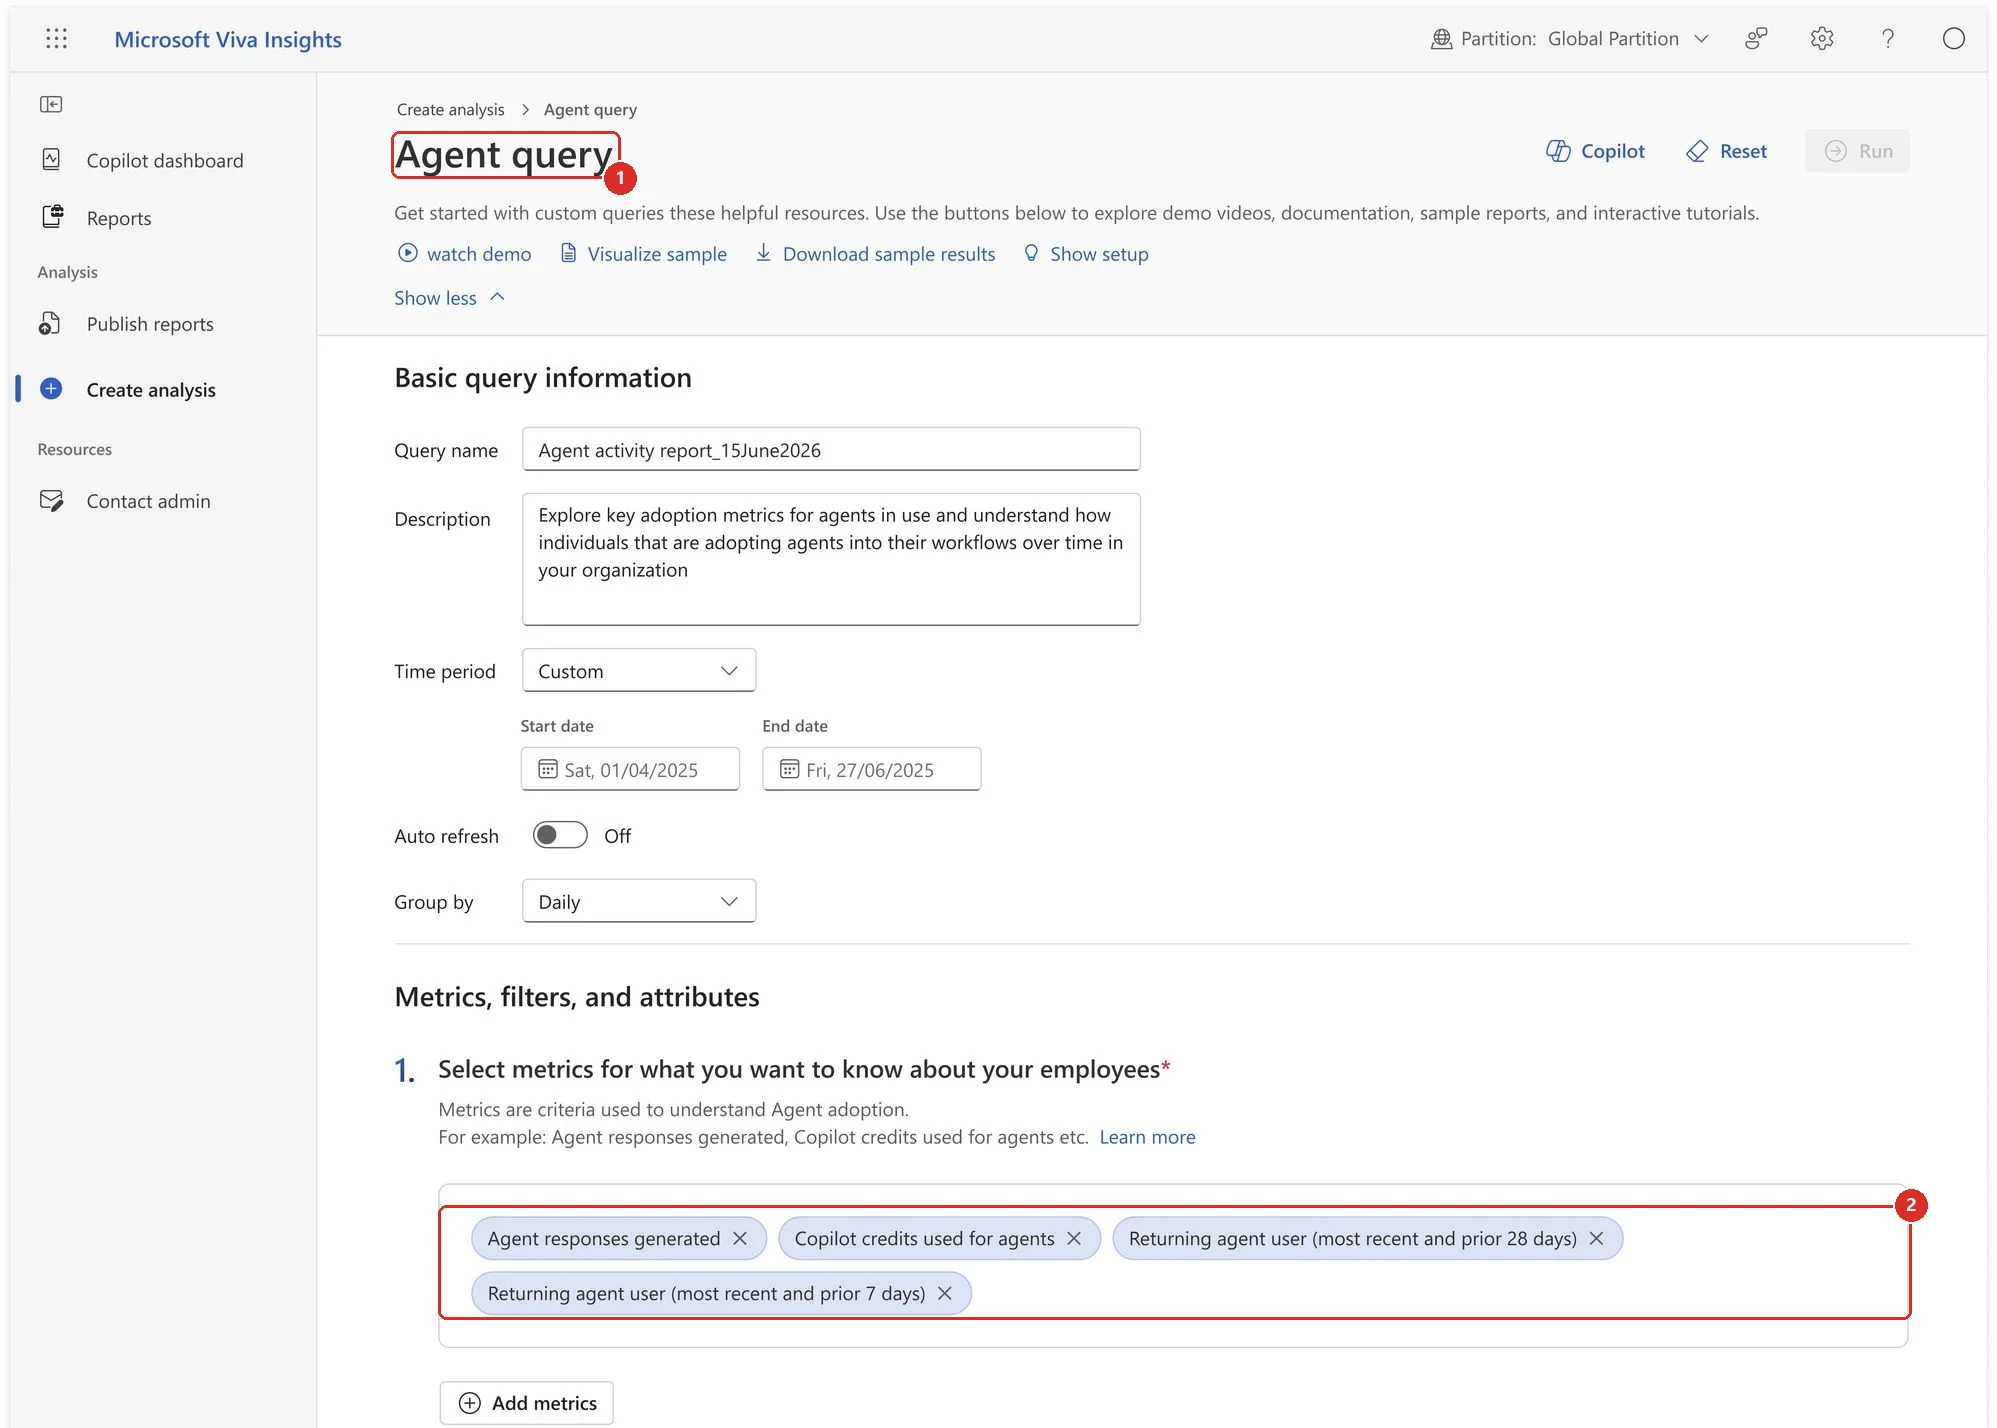
Task: Open the app launcher grid icon
Action: tap(56, 38)
